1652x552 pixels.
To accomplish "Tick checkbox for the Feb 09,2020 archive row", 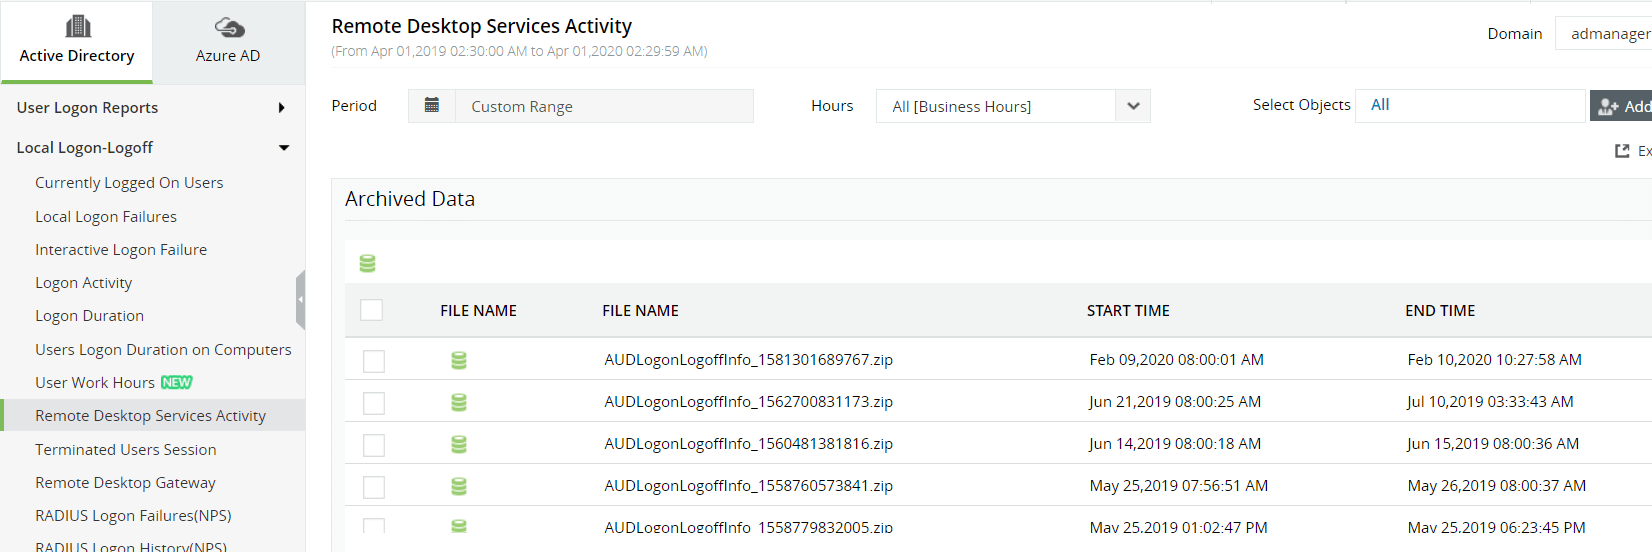I will (x=374, y=361).
